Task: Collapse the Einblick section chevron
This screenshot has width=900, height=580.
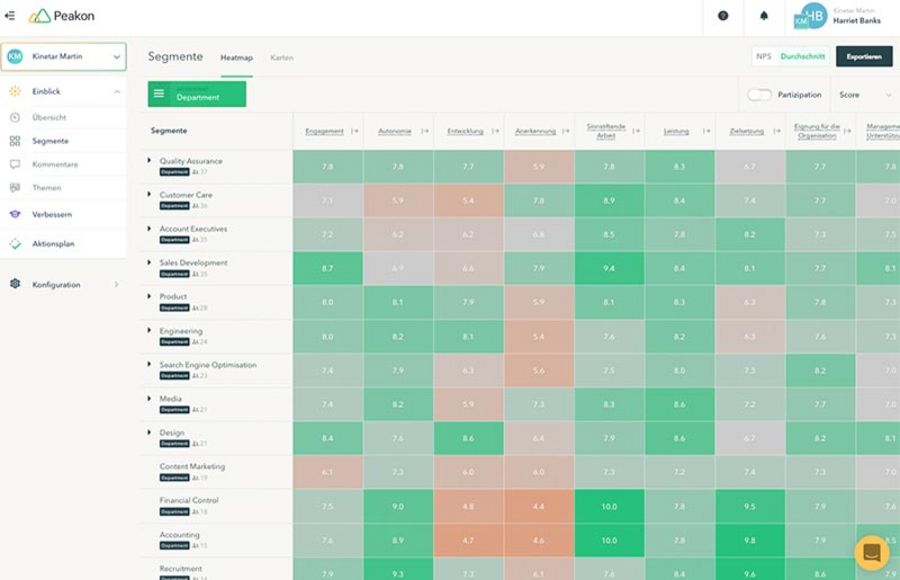Action: click(117, 91)
